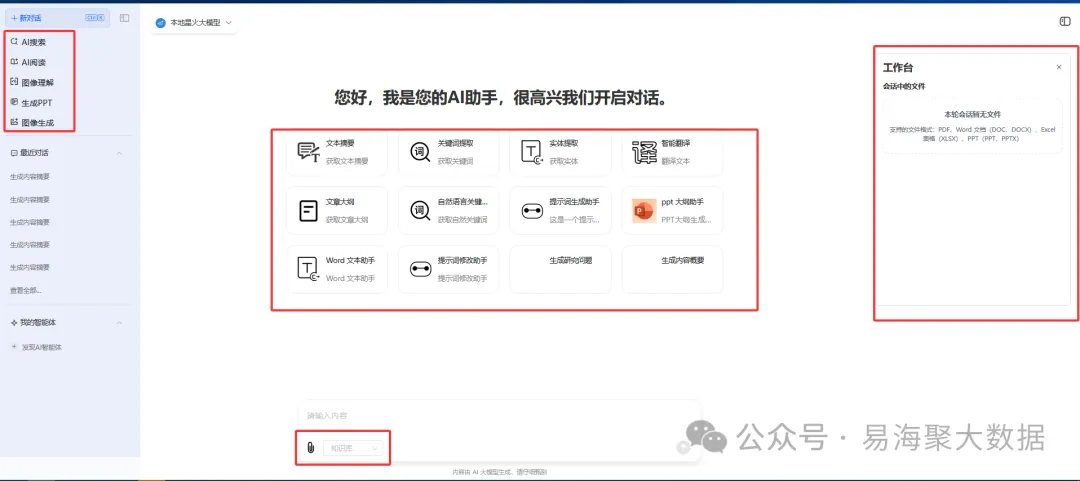Click 查看全部 to view all conversations
Screen dimensions: 1080x481
(x=25, y=290)
